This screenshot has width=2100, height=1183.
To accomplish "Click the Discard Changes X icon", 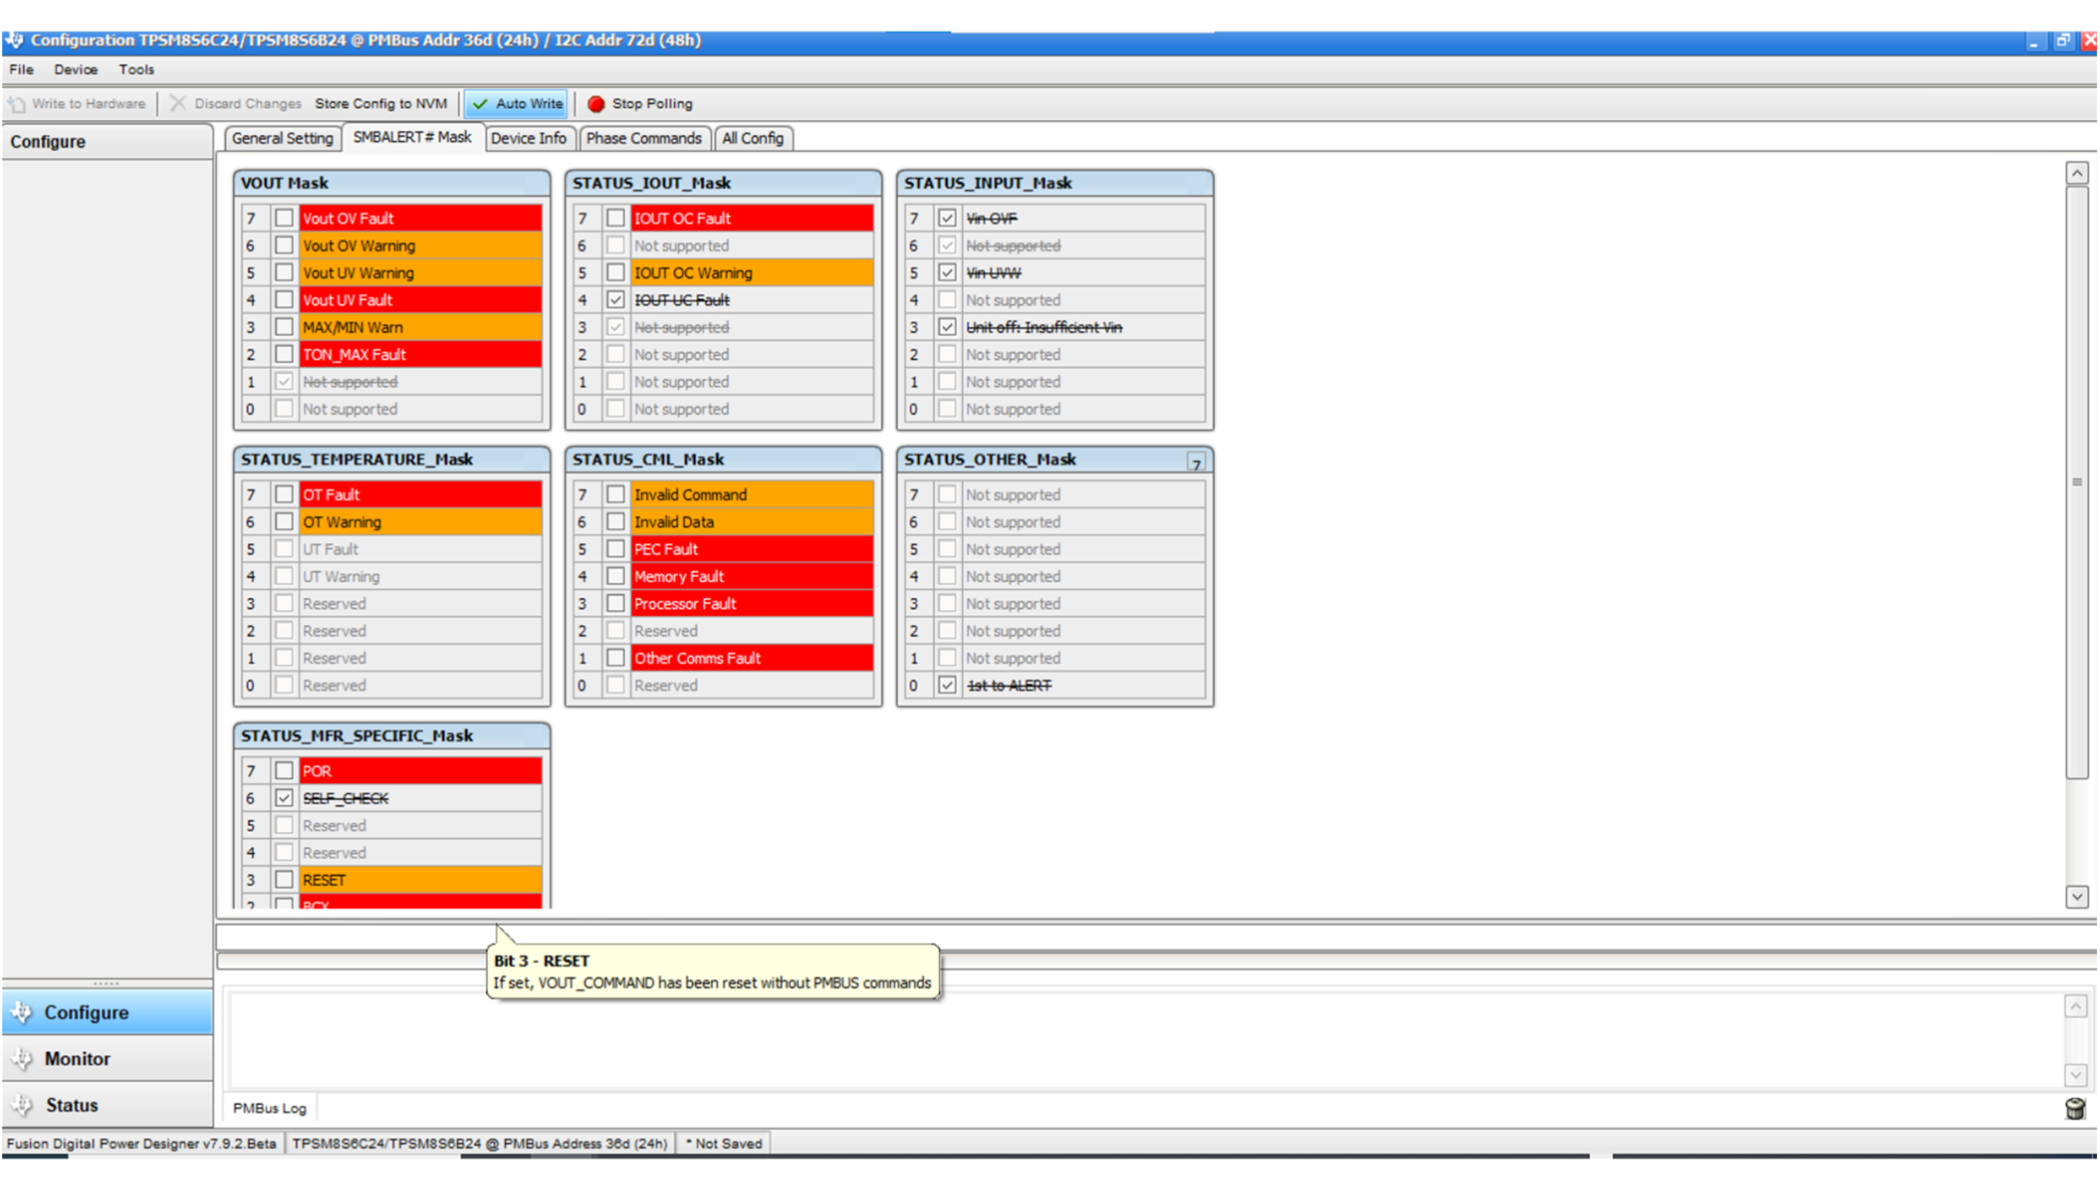I will [178, 103].
